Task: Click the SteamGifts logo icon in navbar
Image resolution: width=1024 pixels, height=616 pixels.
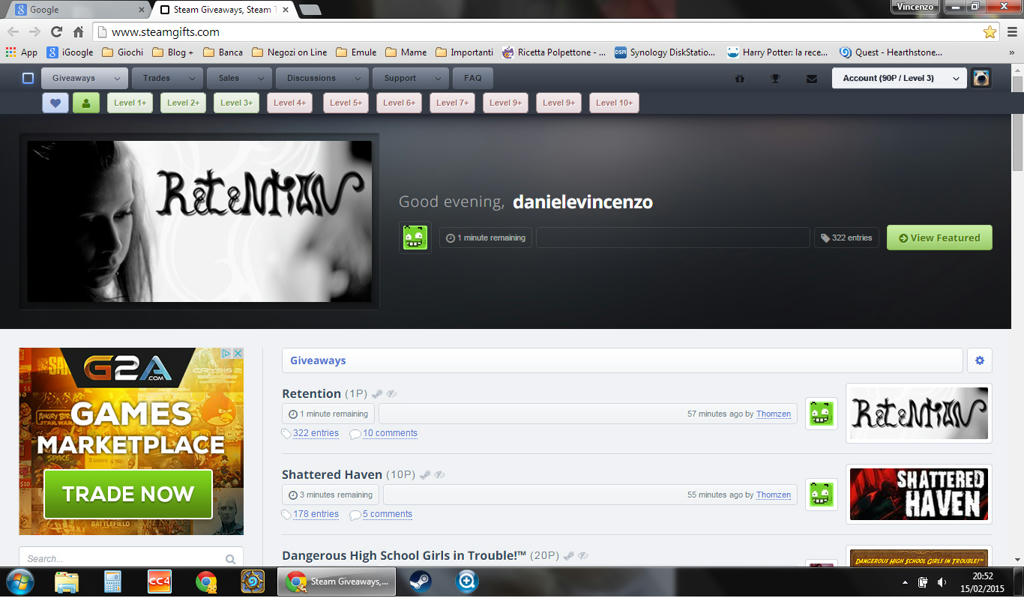Action: pyautogui.click(x=28, y=78)
